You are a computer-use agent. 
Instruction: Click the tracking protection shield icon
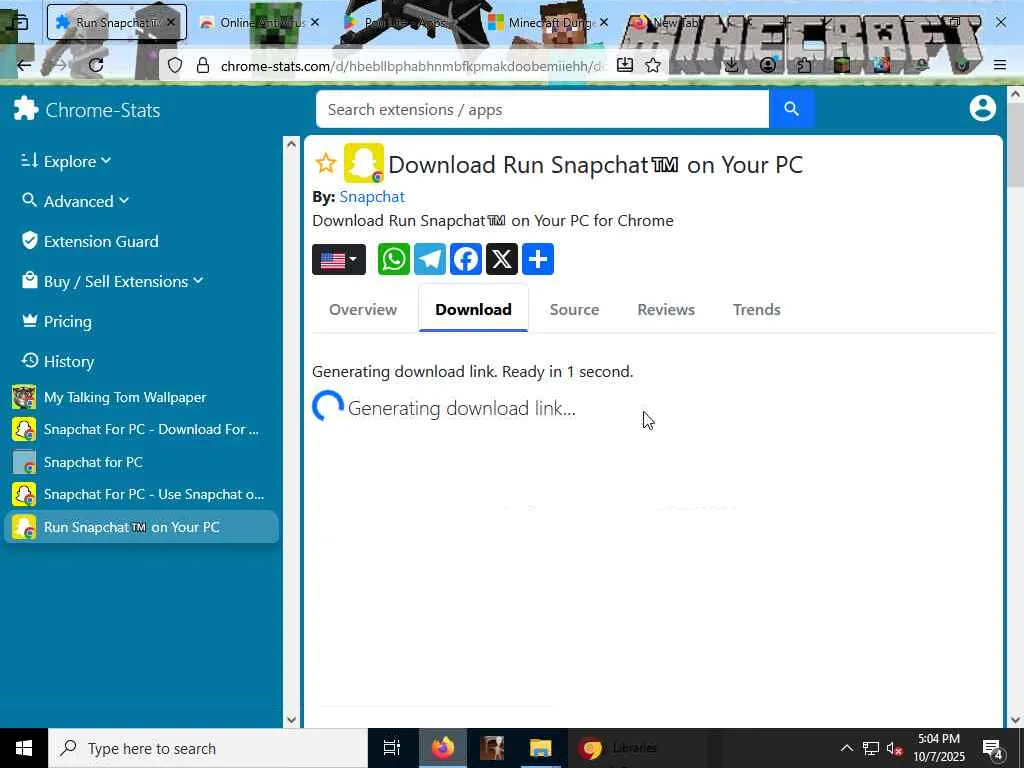(175, 65)
